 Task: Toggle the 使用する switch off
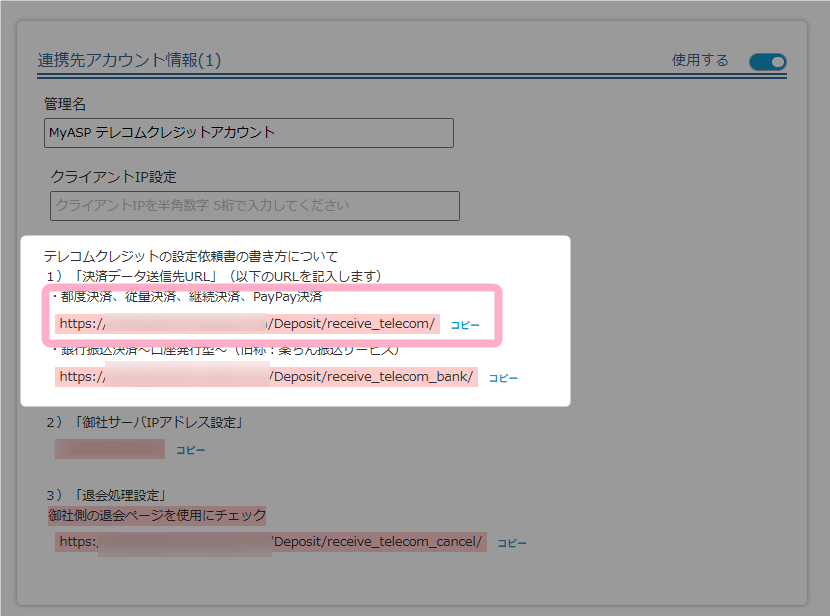(x=767, y=62)
